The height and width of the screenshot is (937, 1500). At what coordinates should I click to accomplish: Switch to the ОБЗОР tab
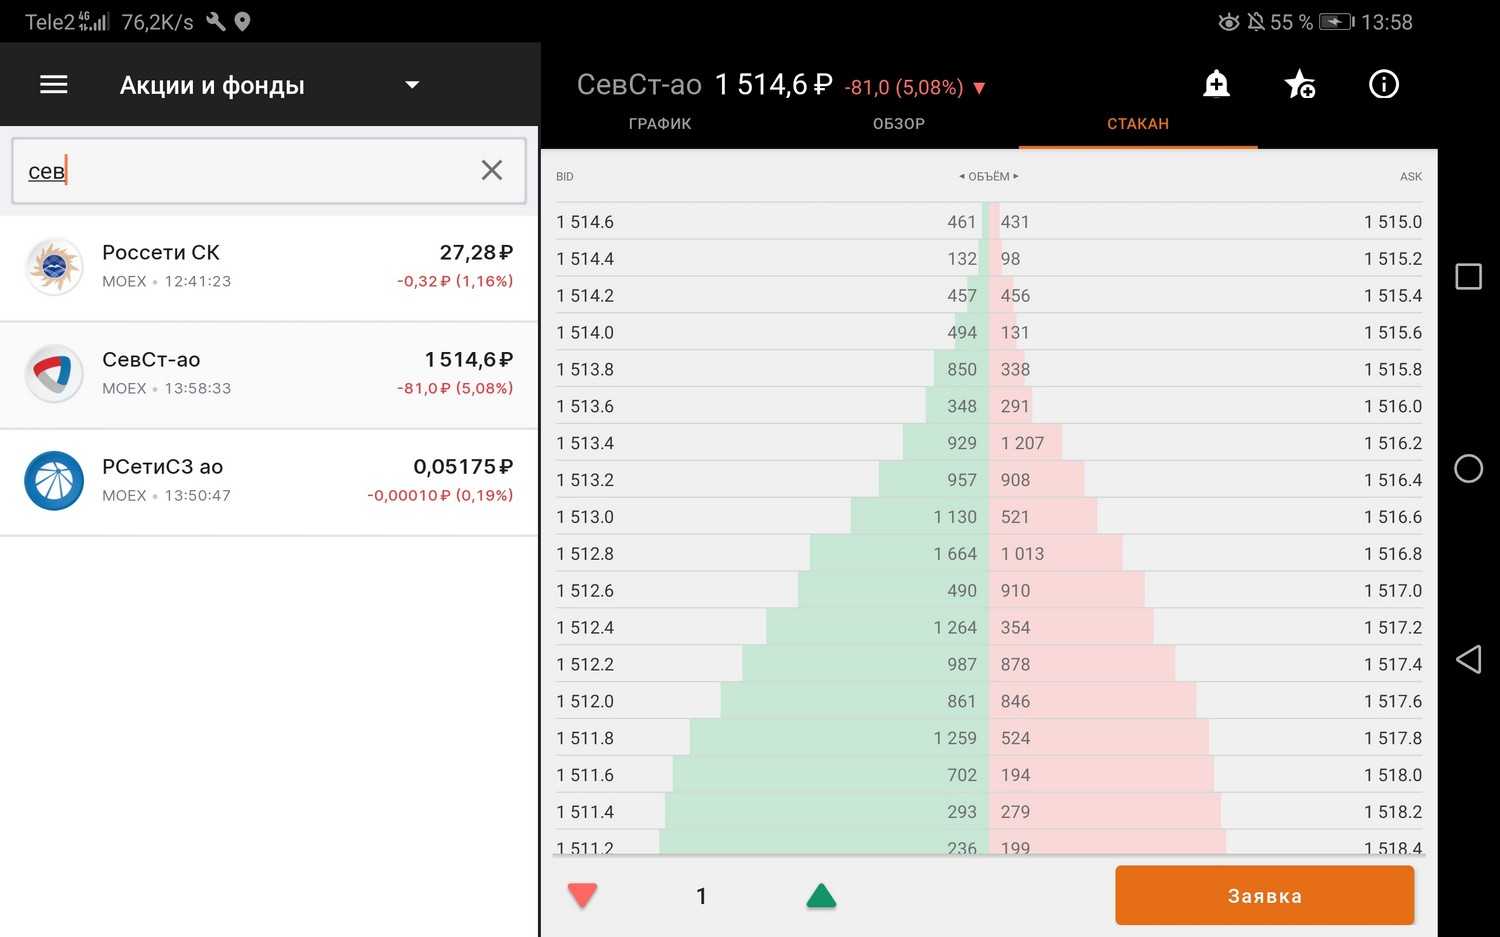898,124
